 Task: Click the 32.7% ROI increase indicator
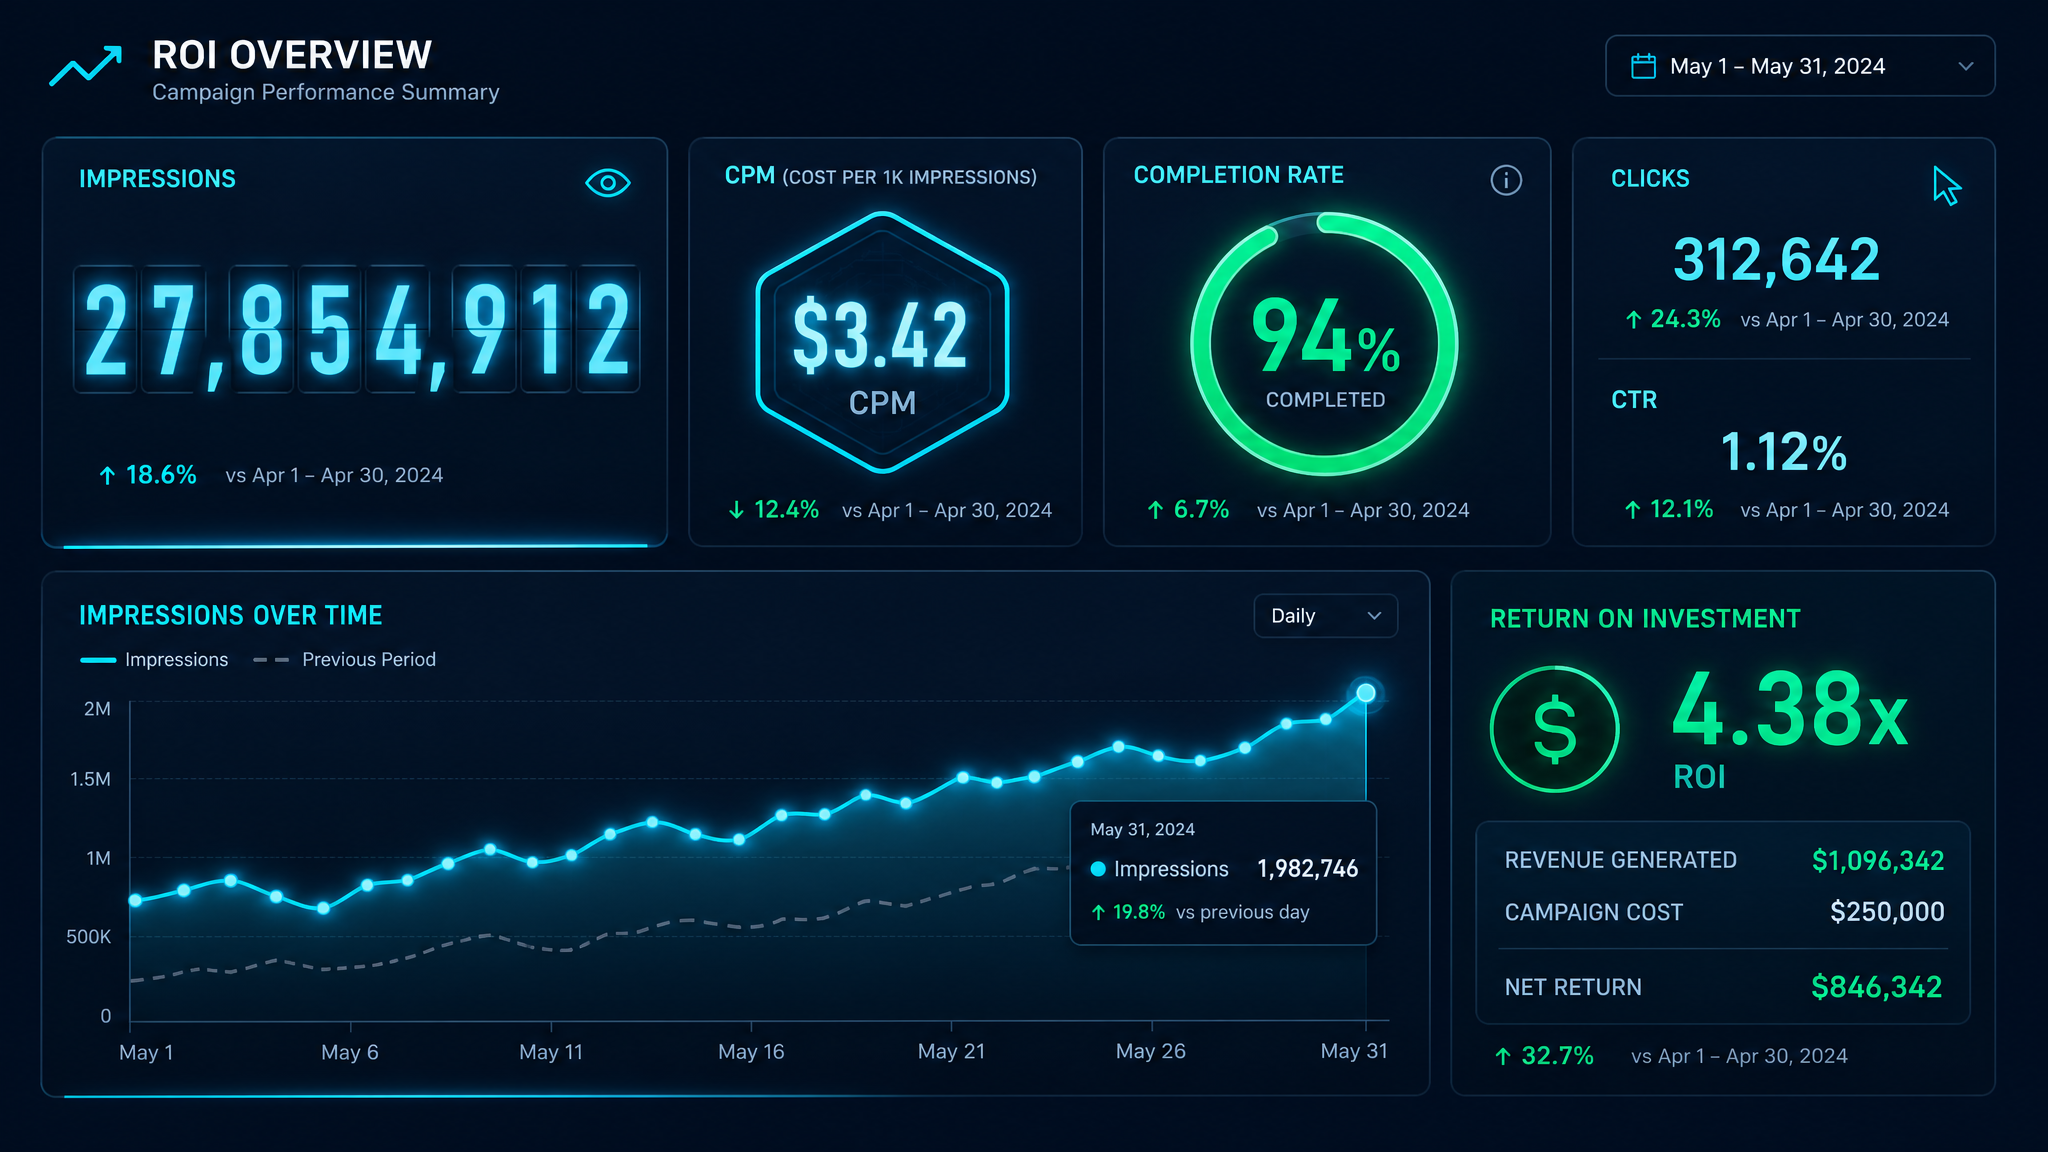point(1544,1056)
